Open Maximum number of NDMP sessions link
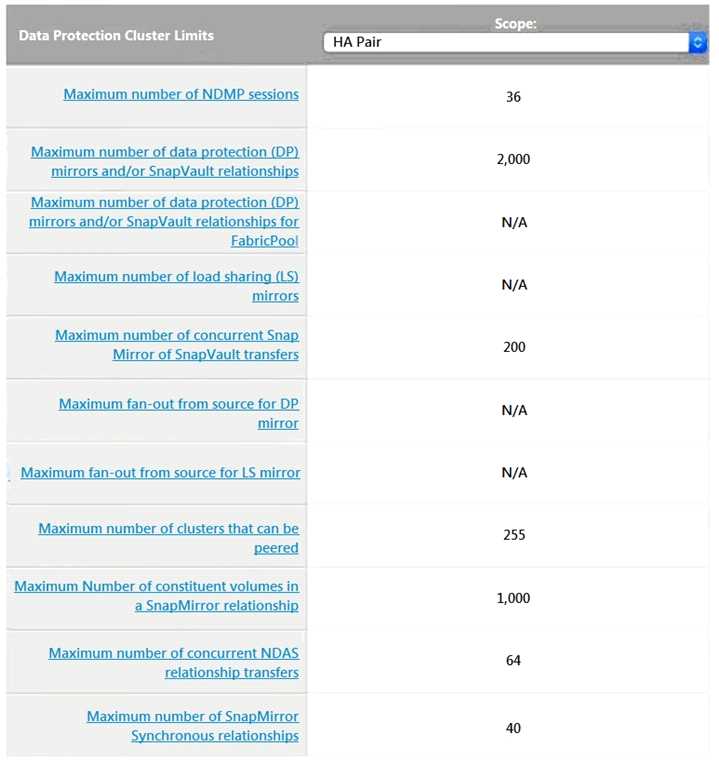719x767 pixels. 181,95
